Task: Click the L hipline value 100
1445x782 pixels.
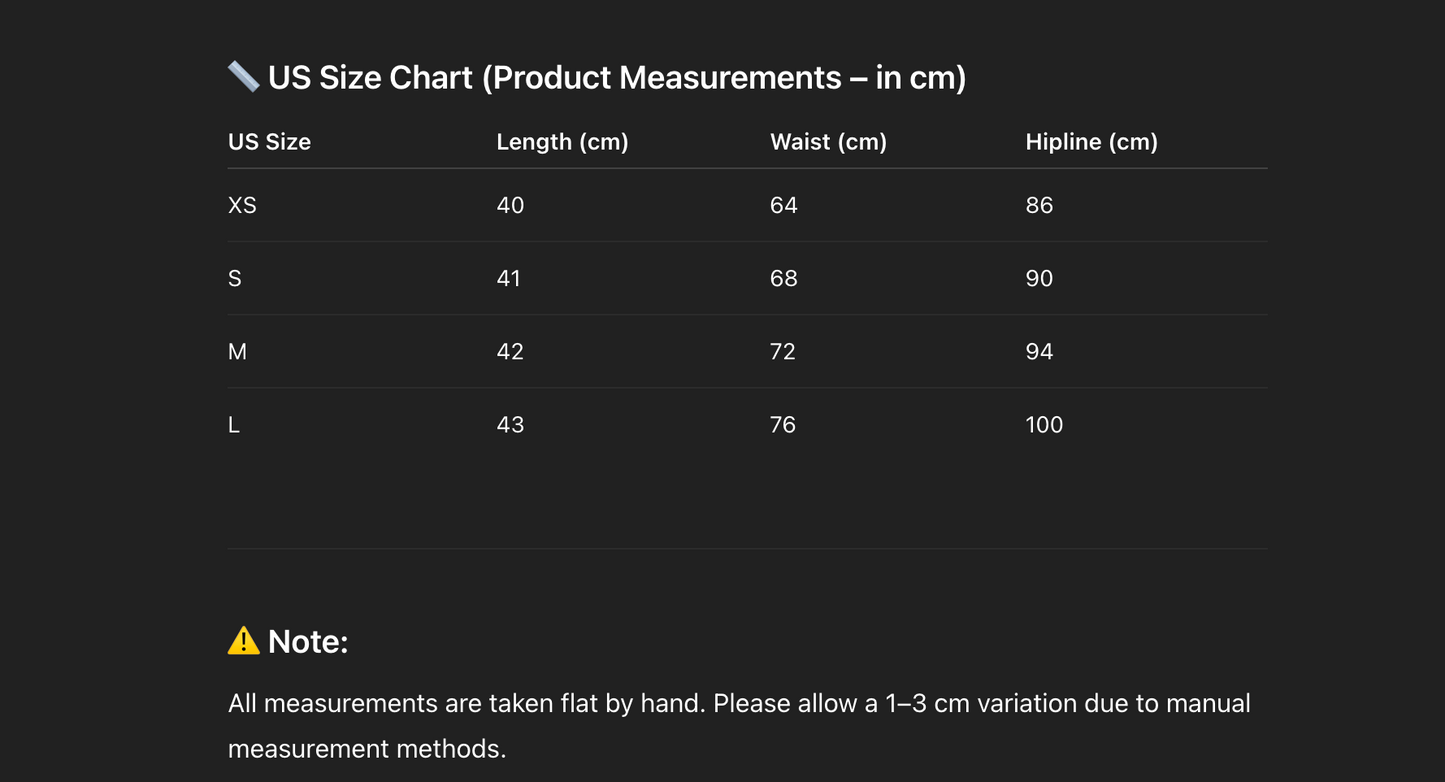Action: pos(1044,425)
